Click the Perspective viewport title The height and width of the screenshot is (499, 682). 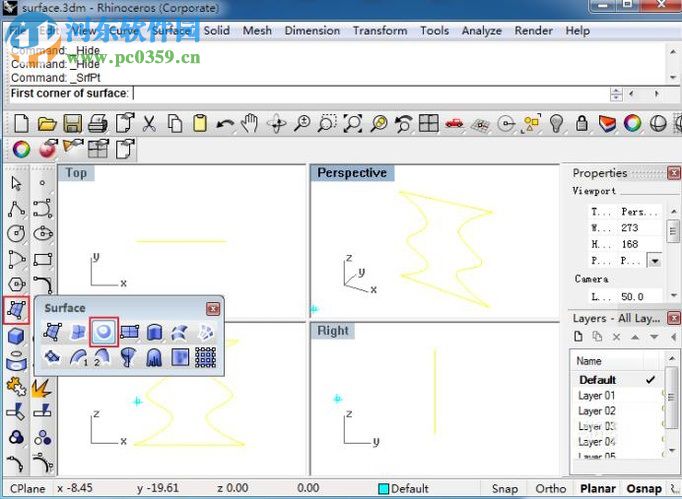(352, 173)
